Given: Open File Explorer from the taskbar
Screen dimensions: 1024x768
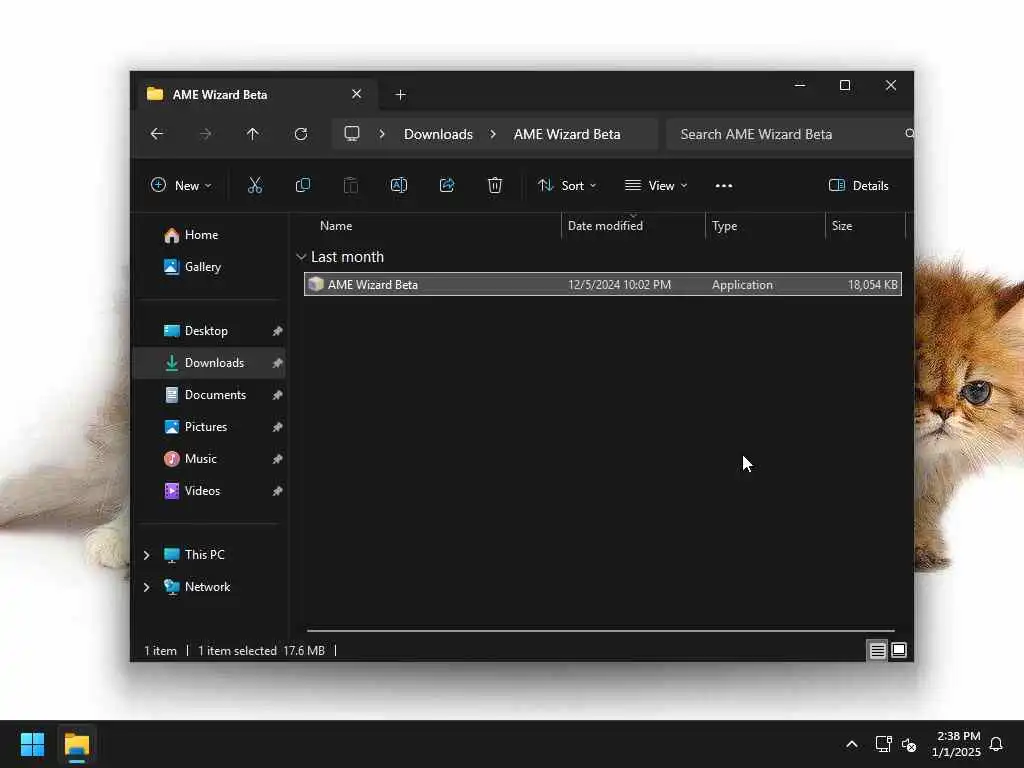Looking at the screenshot, I should (76, 744).
